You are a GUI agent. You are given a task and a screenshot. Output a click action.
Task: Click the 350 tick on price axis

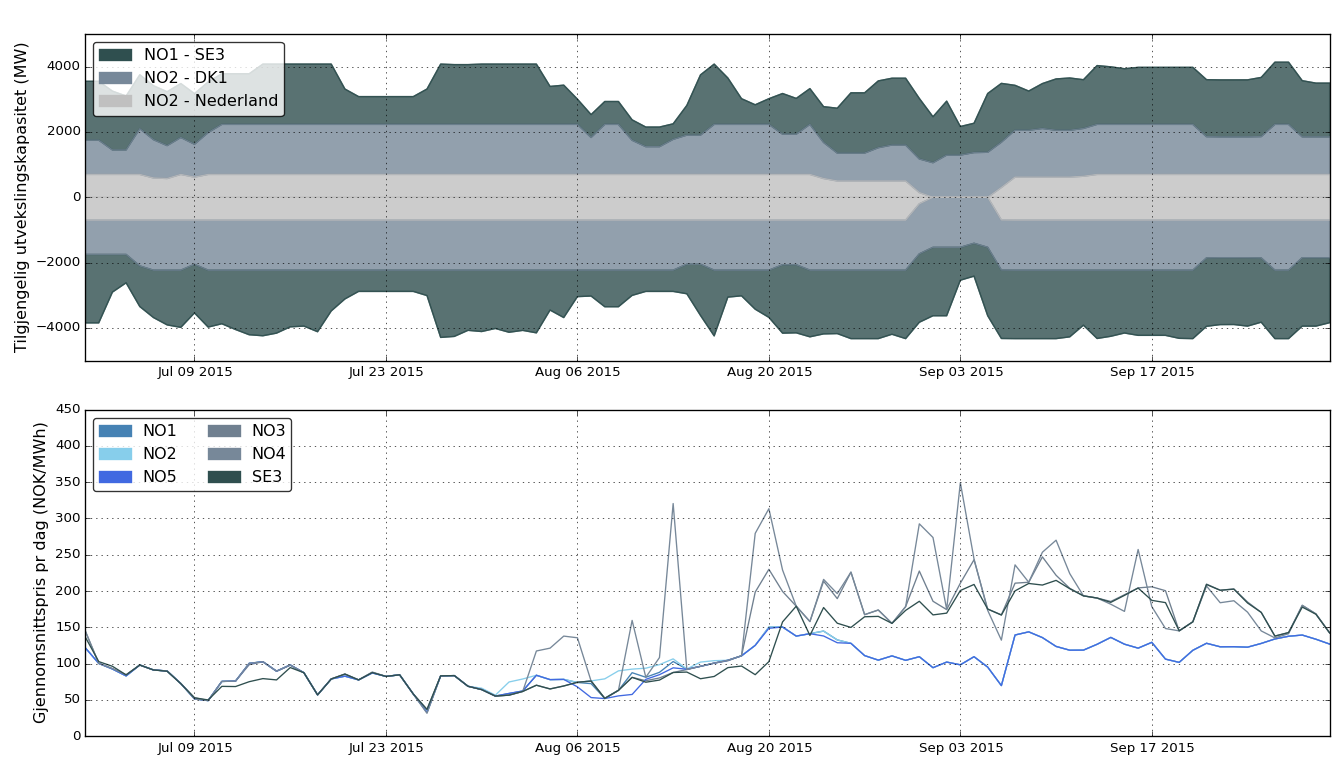click(69, 482)
